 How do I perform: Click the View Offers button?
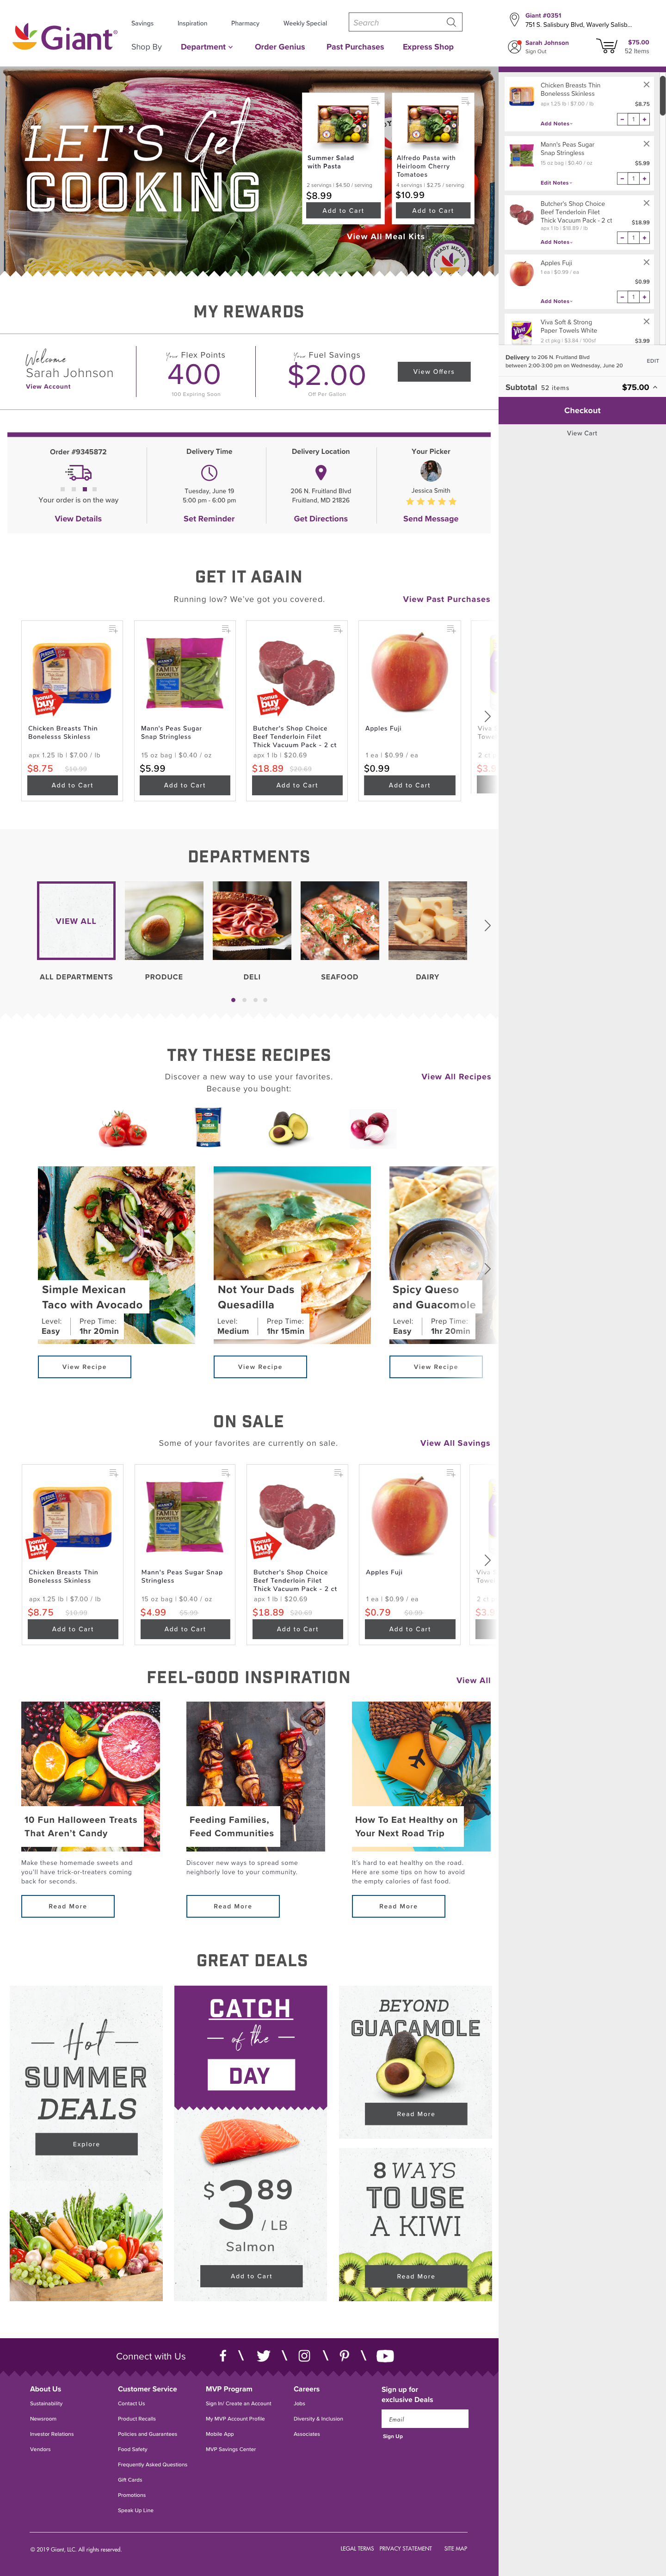(x=433, y=372)
